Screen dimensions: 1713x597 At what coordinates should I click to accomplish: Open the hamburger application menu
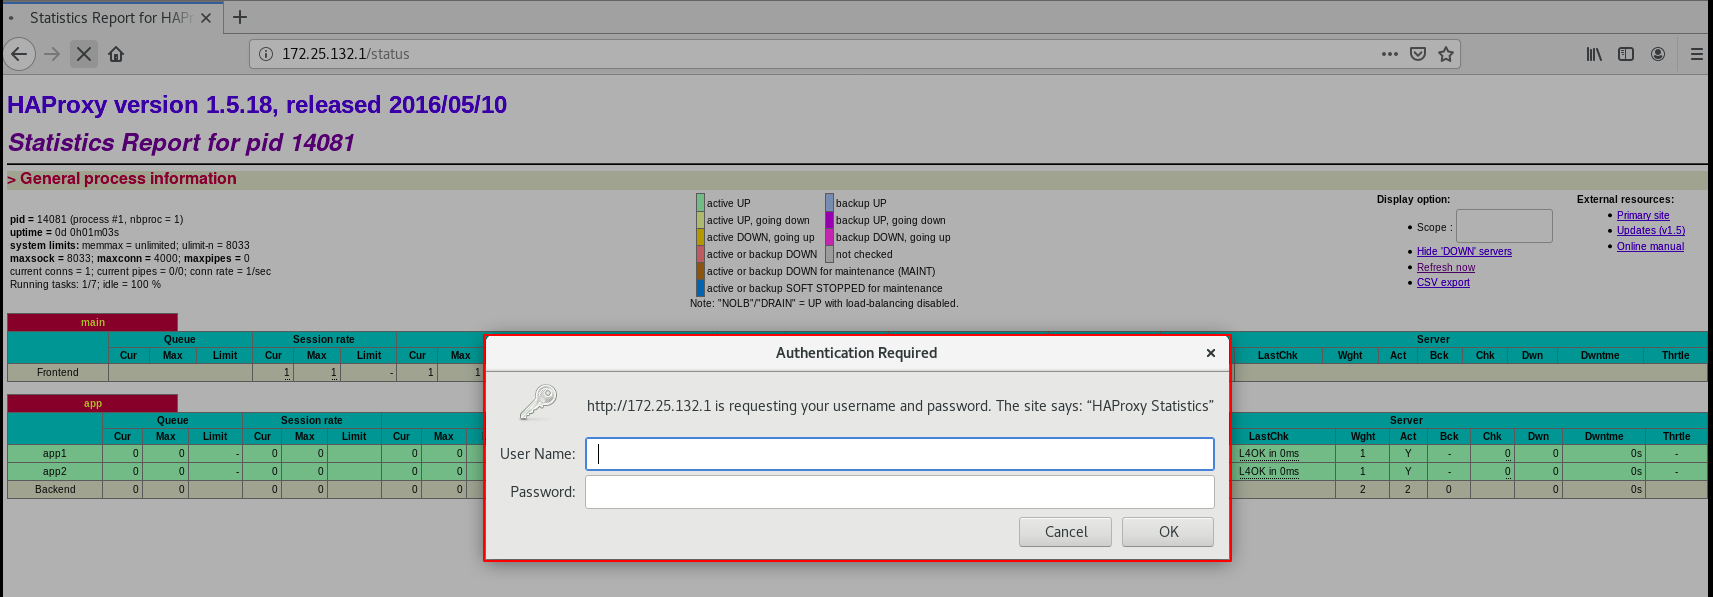[x=1697, y=54]
